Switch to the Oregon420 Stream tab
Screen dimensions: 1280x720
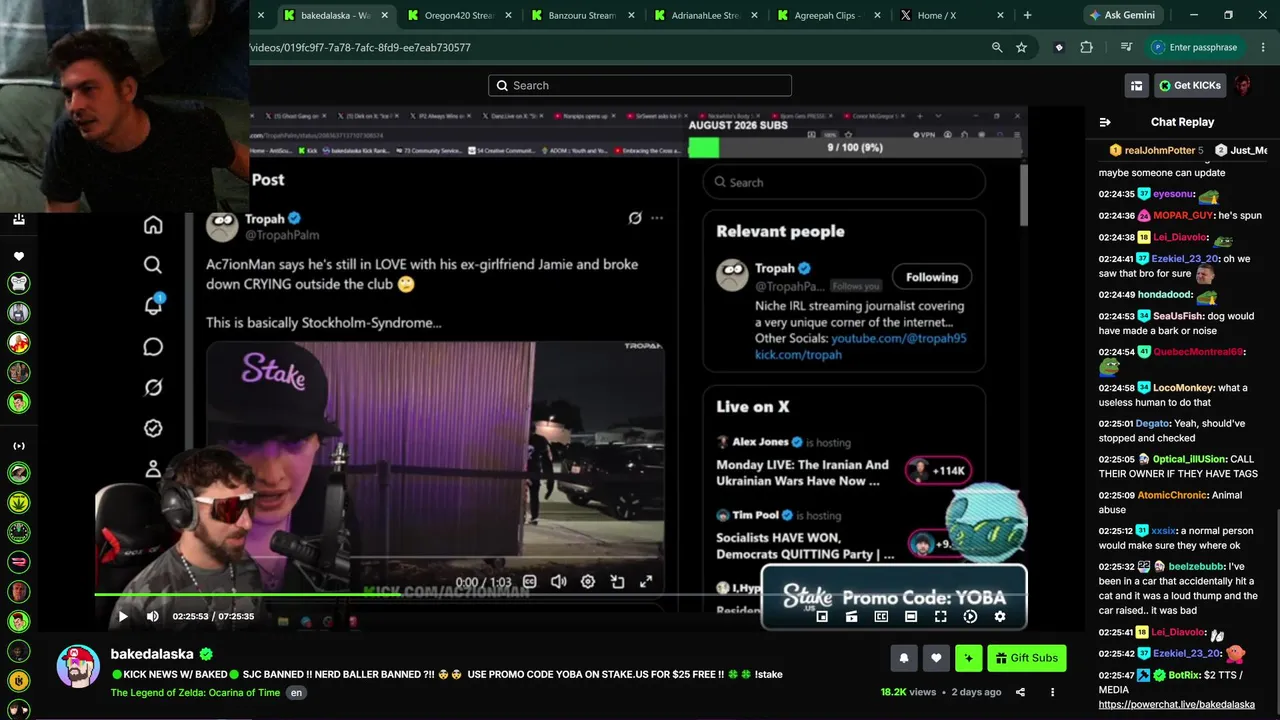click(x=459, y=15)
